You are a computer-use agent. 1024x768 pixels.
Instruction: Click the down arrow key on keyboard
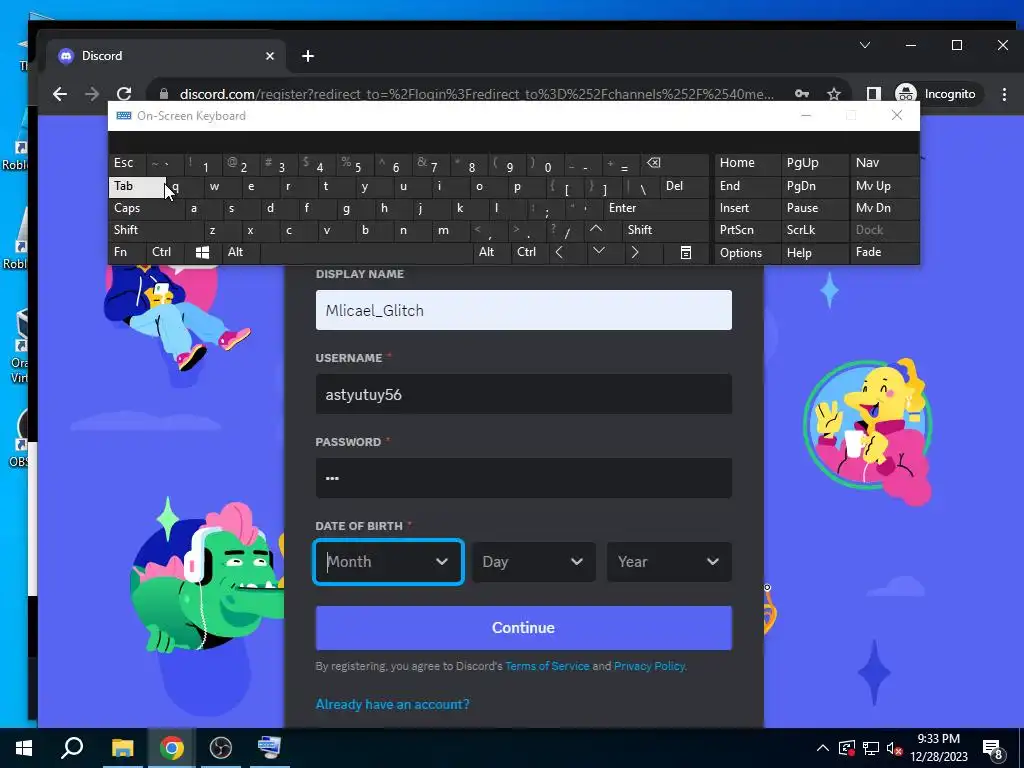[598, 253]
